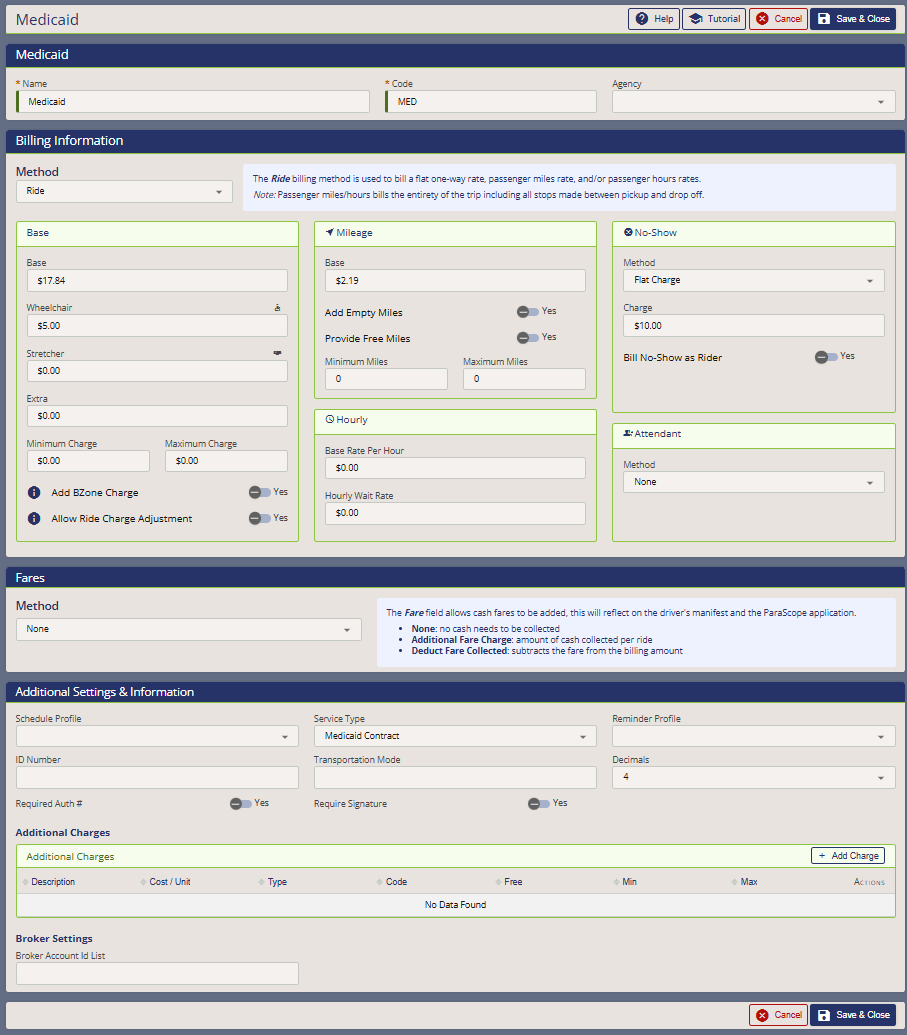Click bottom Save & Close button
Image resolution: width=907 pixels, height=1035 pixels.
pyautogui.click(x=853, y=1015)
